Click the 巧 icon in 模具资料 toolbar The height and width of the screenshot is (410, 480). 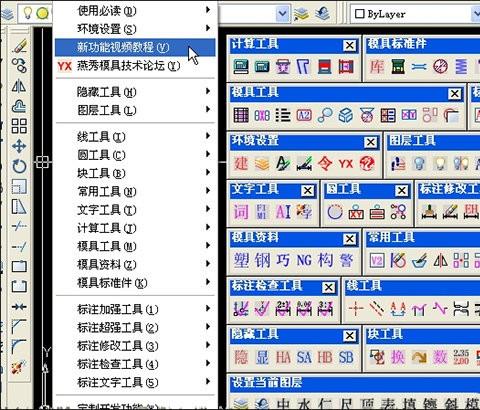pyautogui.click(x=283, y=260)
